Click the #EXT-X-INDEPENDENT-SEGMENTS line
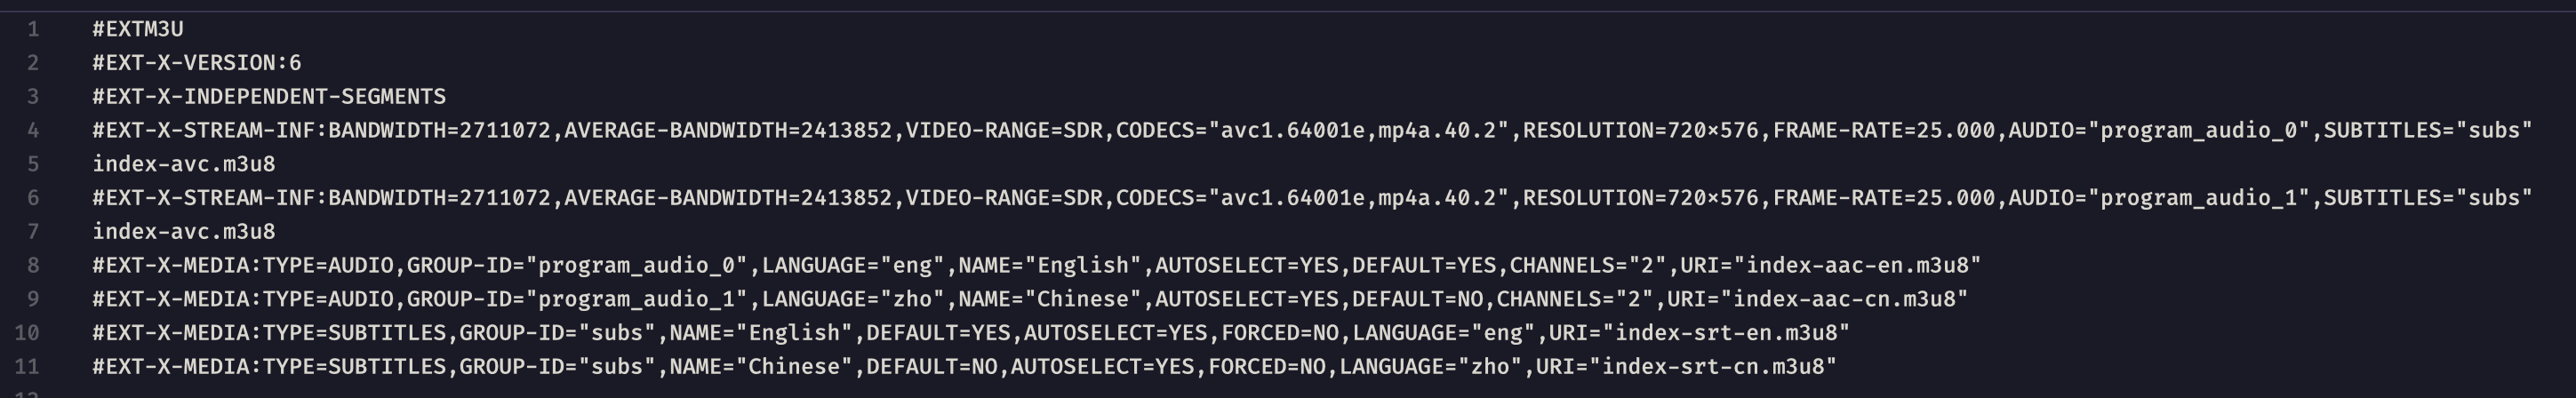2576x398 pixels. pyautogui.click(x=269, y=97)
